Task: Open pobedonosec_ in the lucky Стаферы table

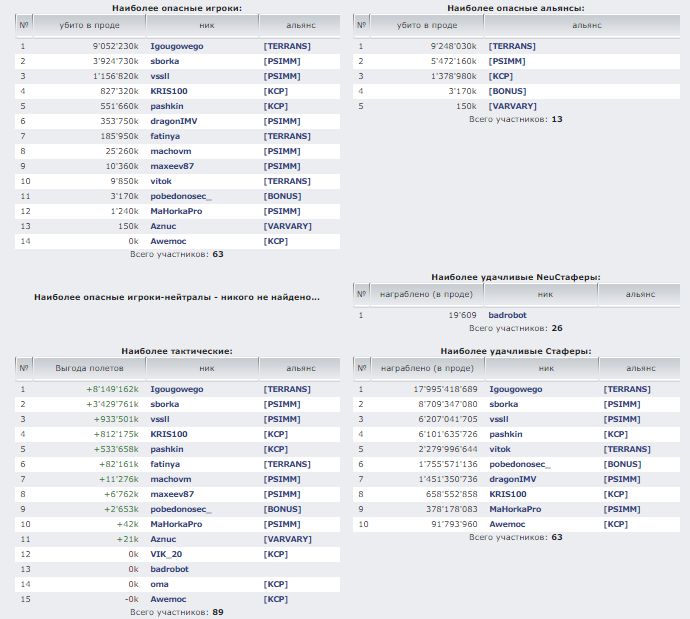Action: click(x=522, y=464)
